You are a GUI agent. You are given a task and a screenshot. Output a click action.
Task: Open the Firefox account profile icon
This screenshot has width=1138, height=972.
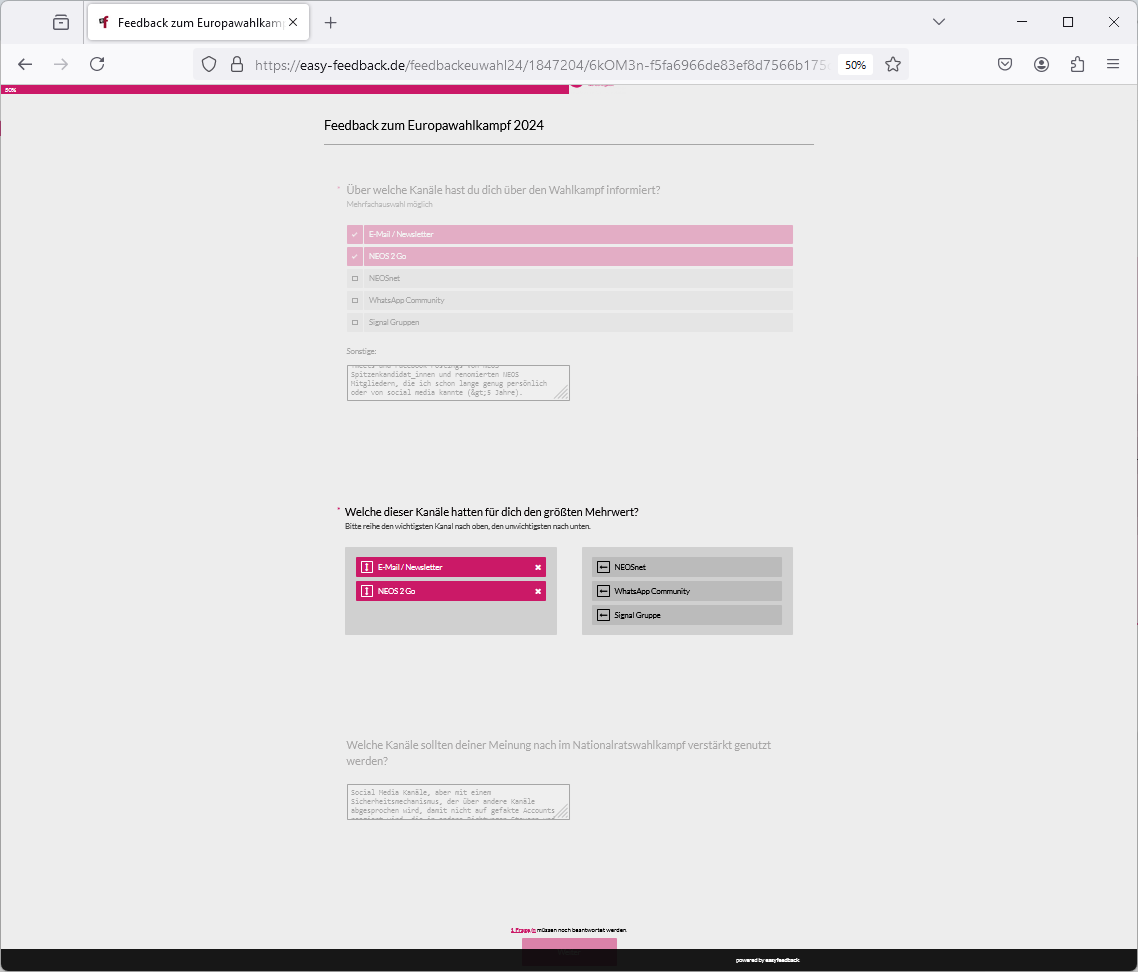[x=1041, y=64]
